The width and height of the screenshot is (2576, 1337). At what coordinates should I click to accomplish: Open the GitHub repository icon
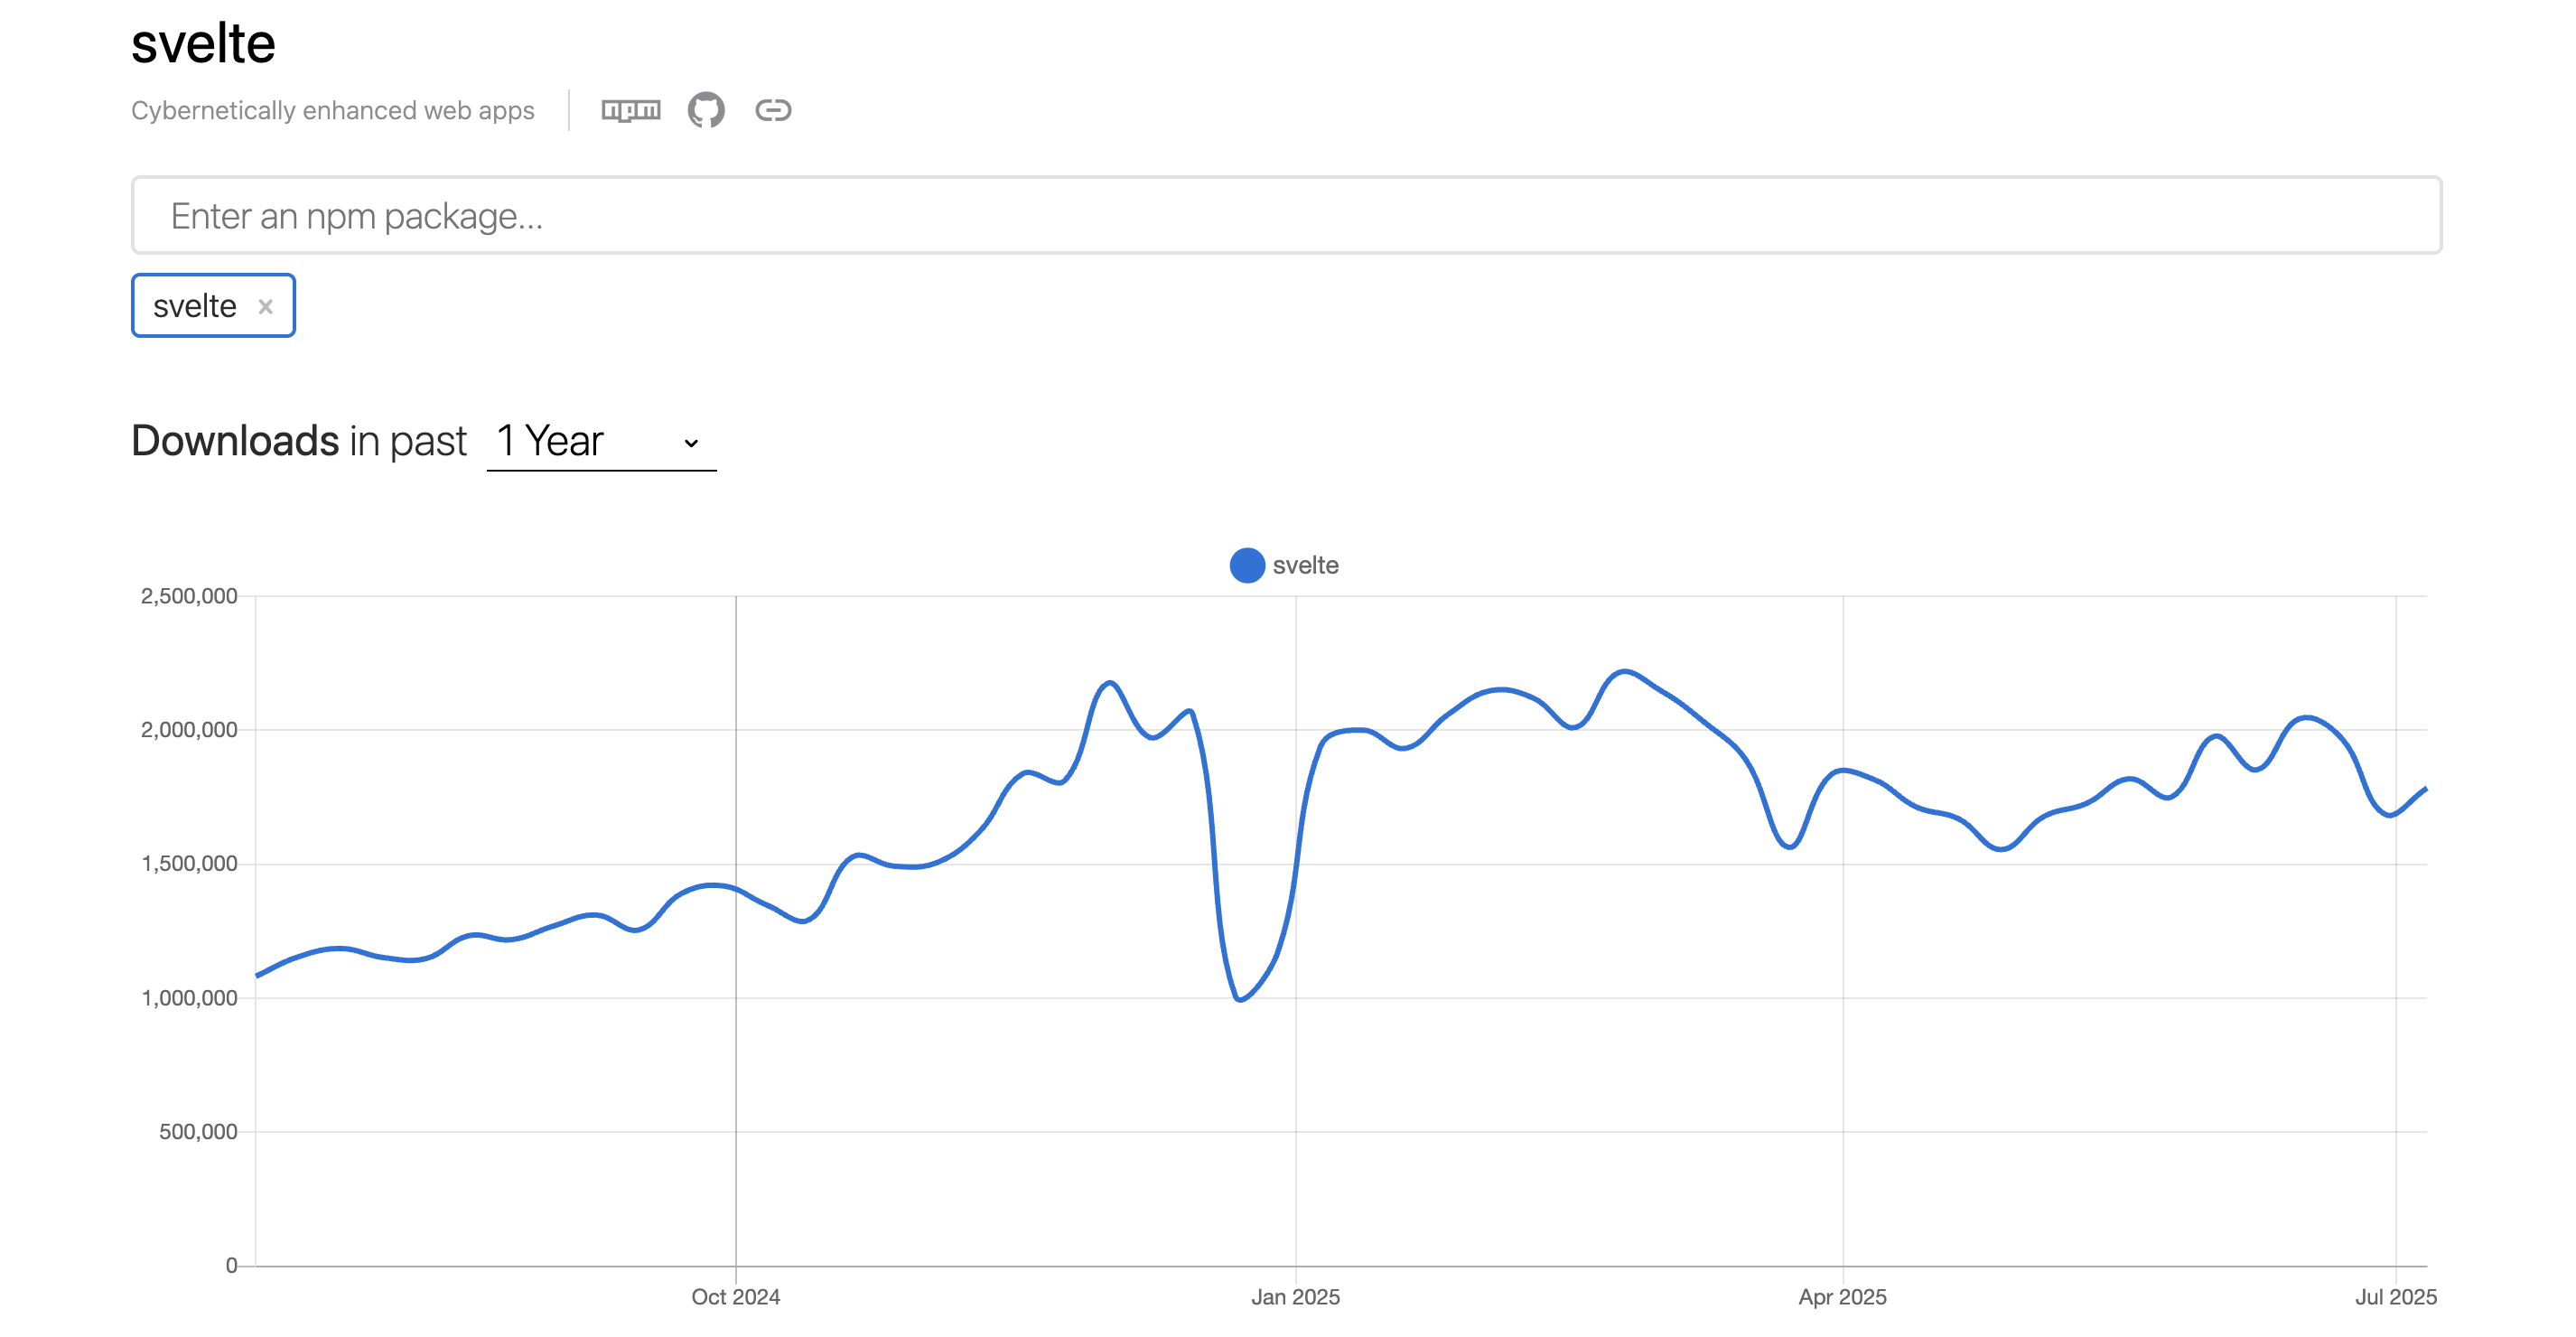(706, 110)
